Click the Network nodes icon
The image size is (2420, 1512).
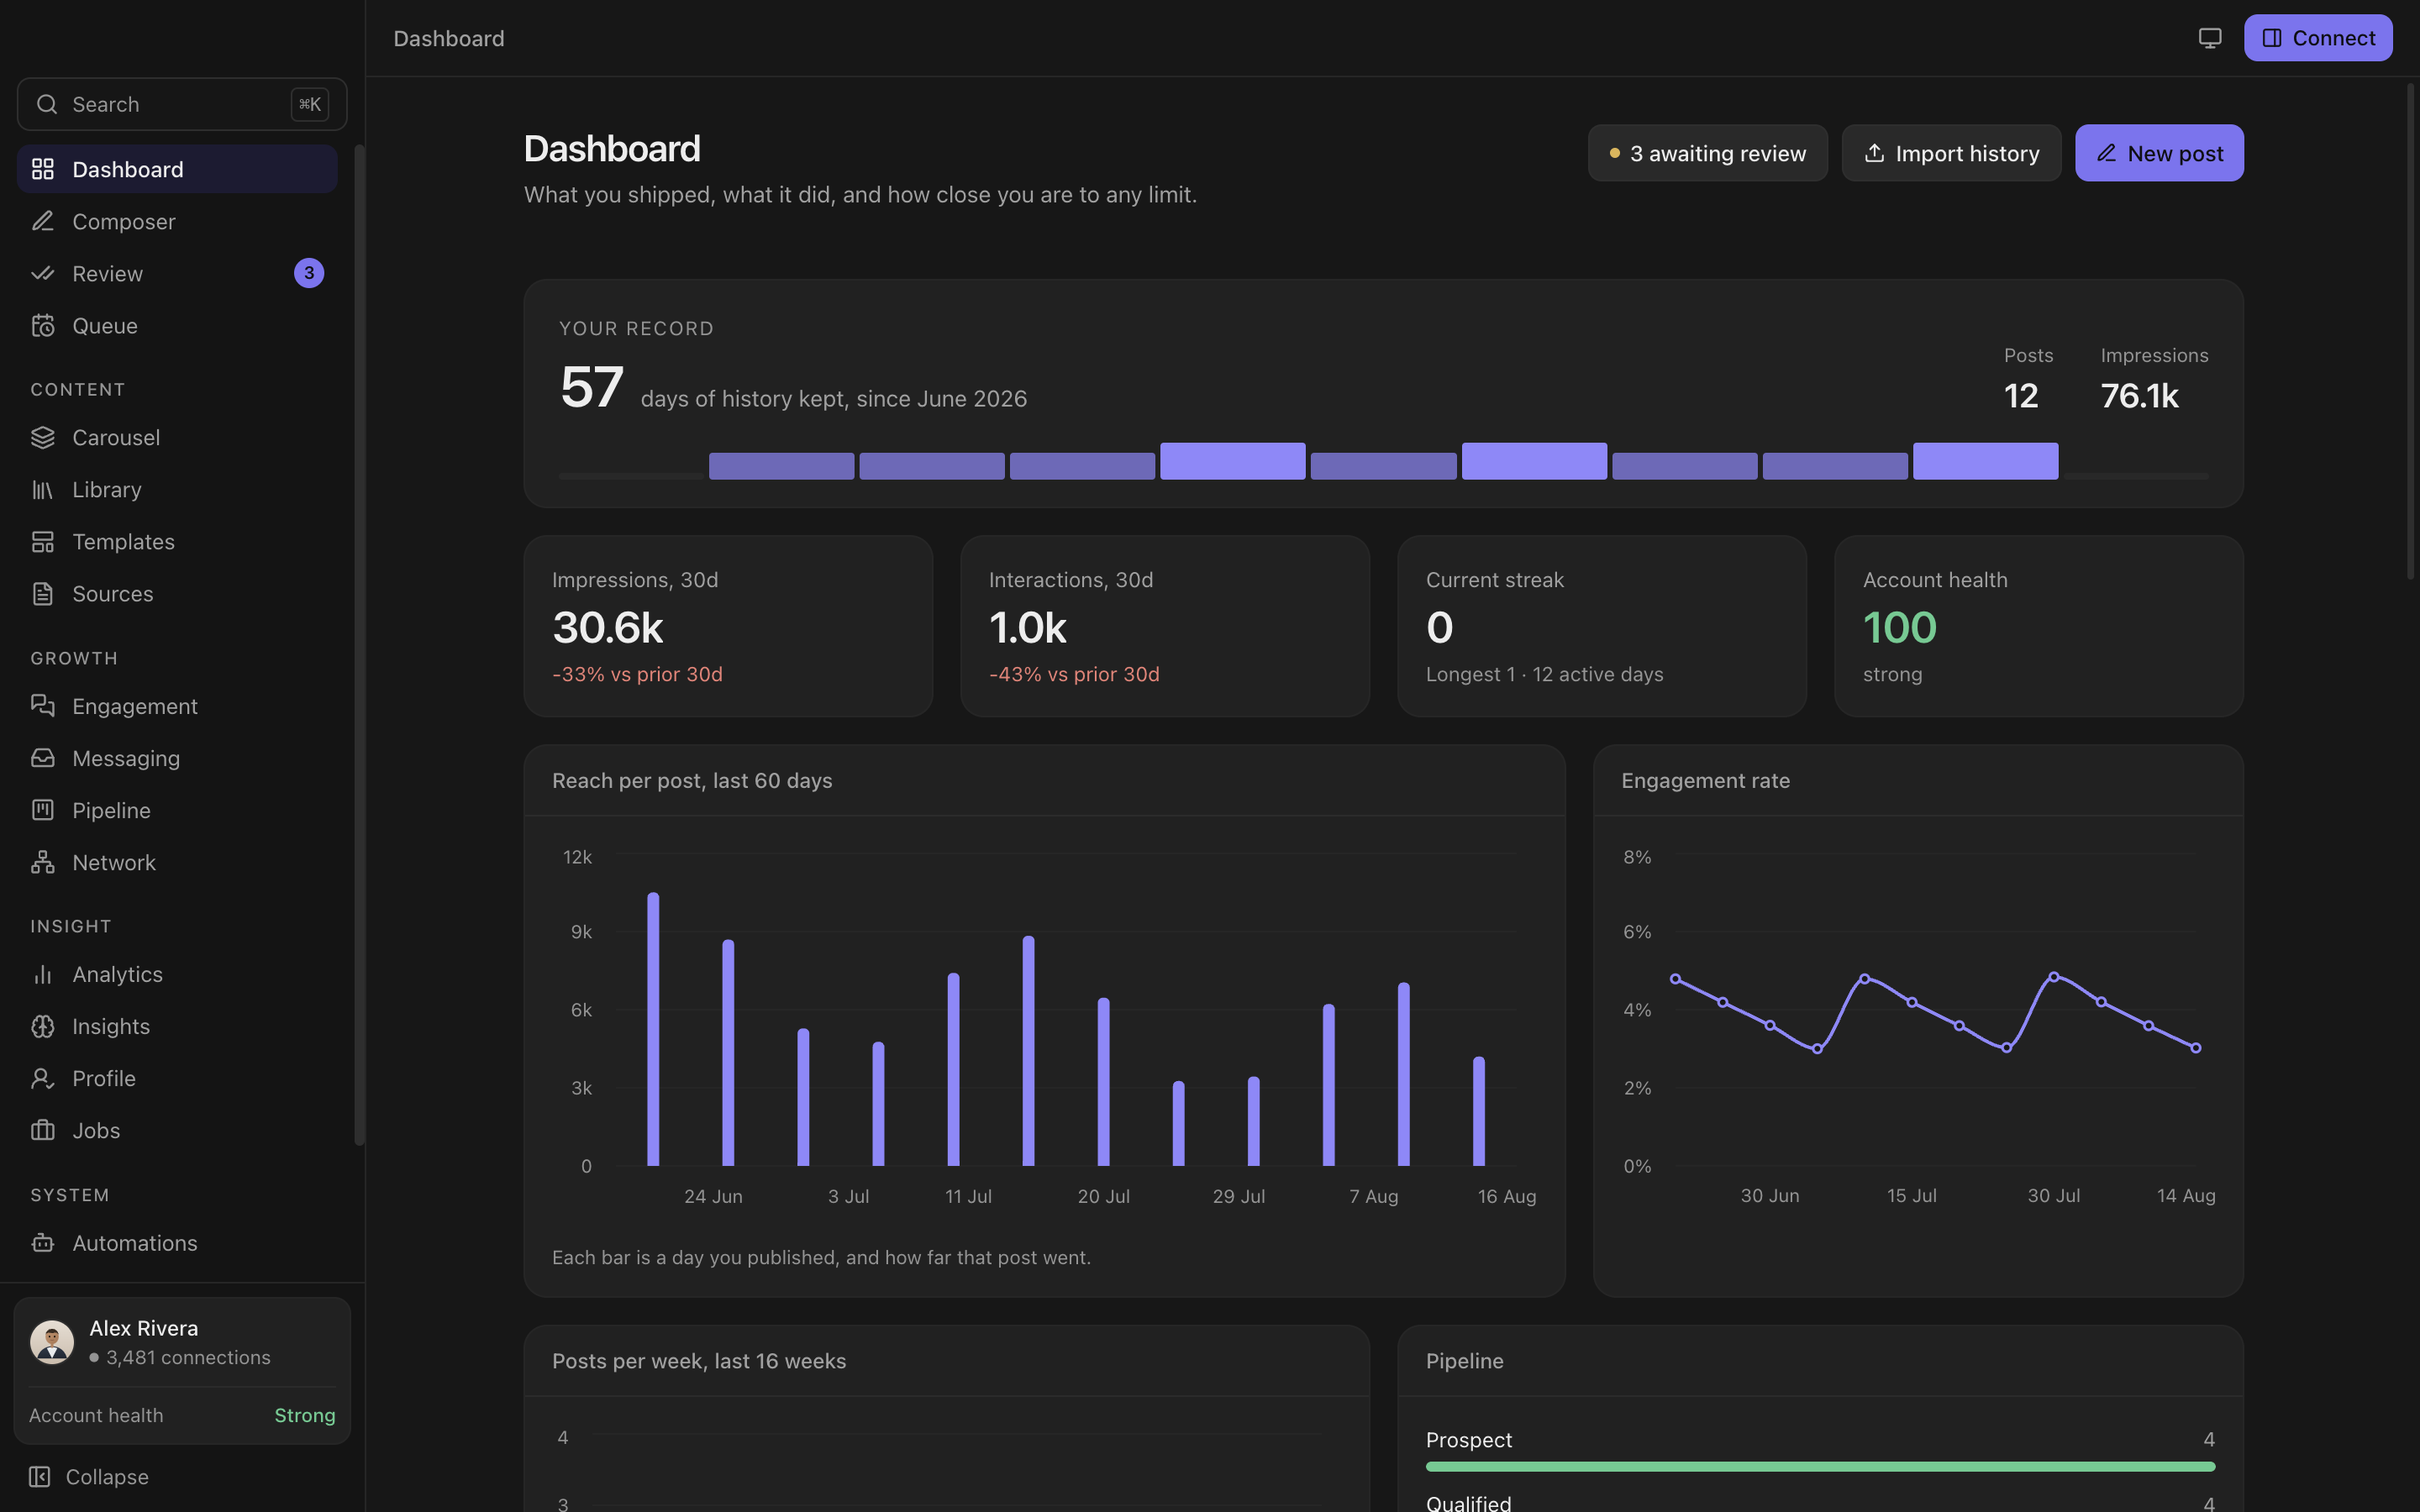pos(42,861)
